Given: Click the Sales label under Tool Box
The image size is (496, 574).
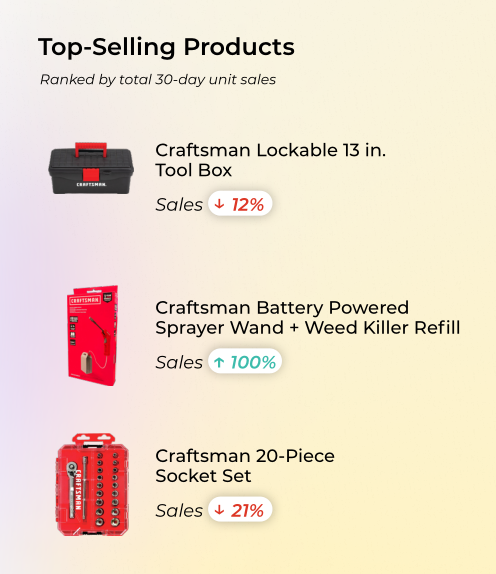Looking at the screenshot, I should [x=179, y=204].
